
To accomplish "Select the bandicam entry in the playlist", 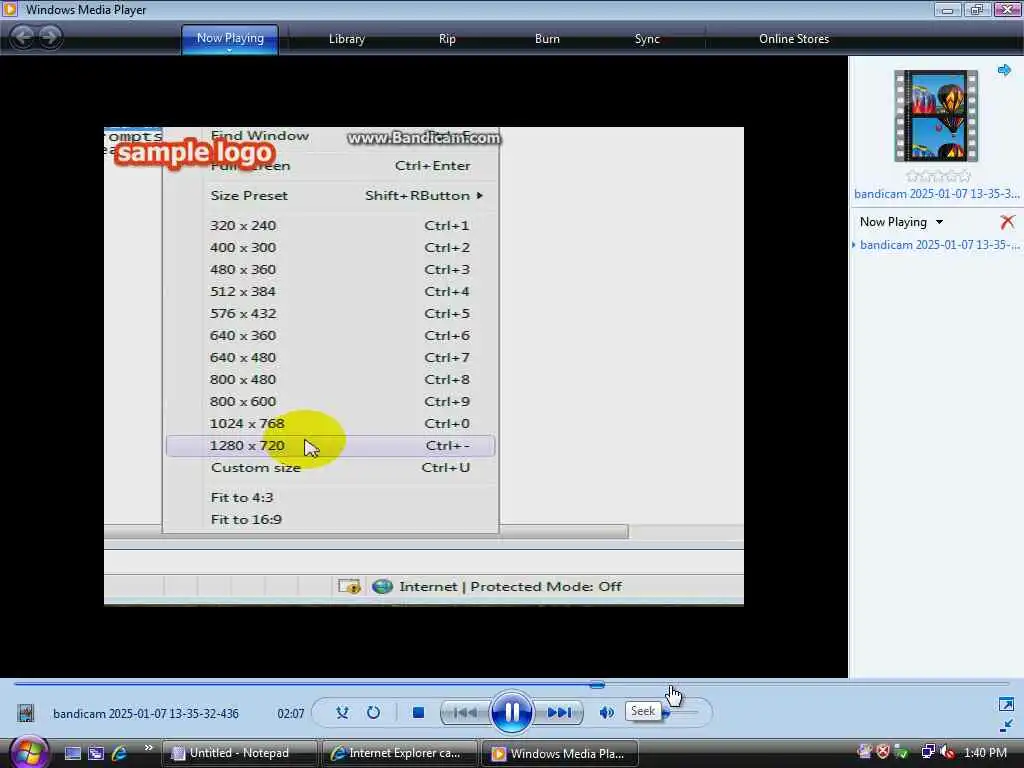I will coord(939,245).
